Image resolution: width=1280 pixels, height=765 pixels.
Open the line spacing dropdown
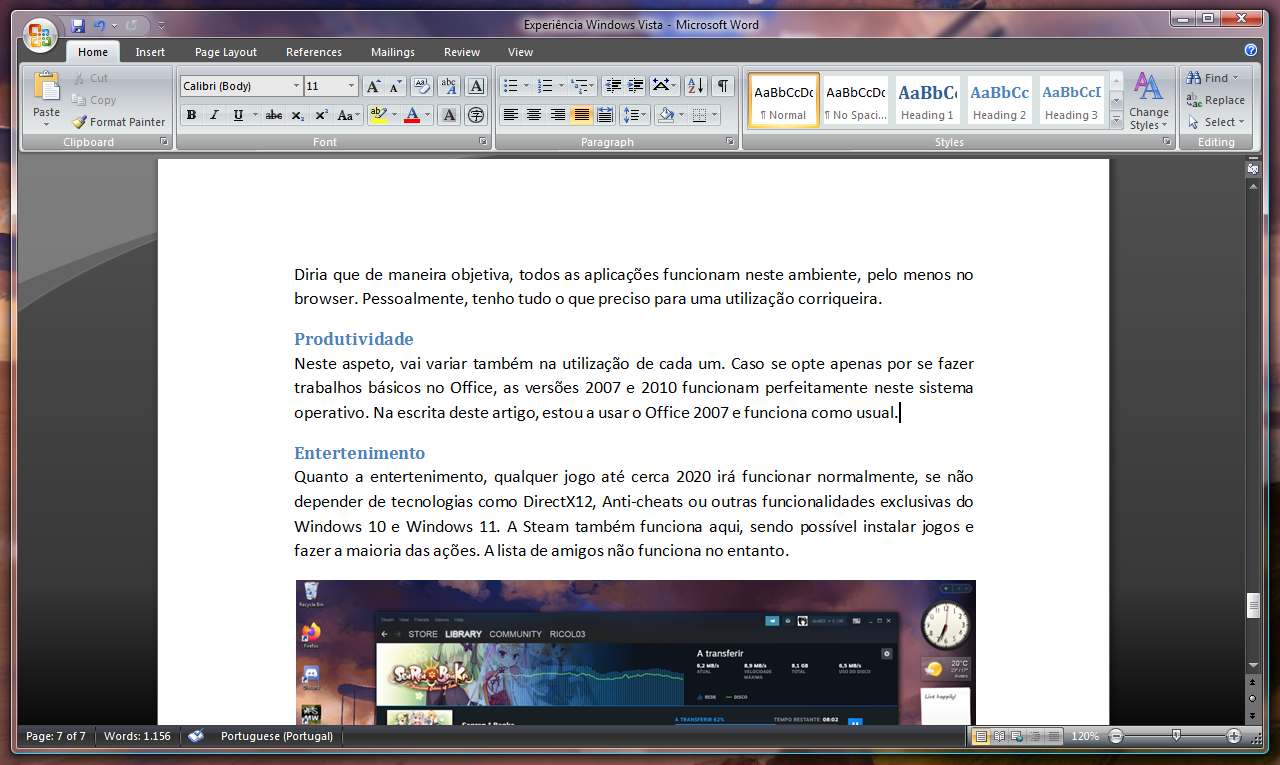(635, 115)
